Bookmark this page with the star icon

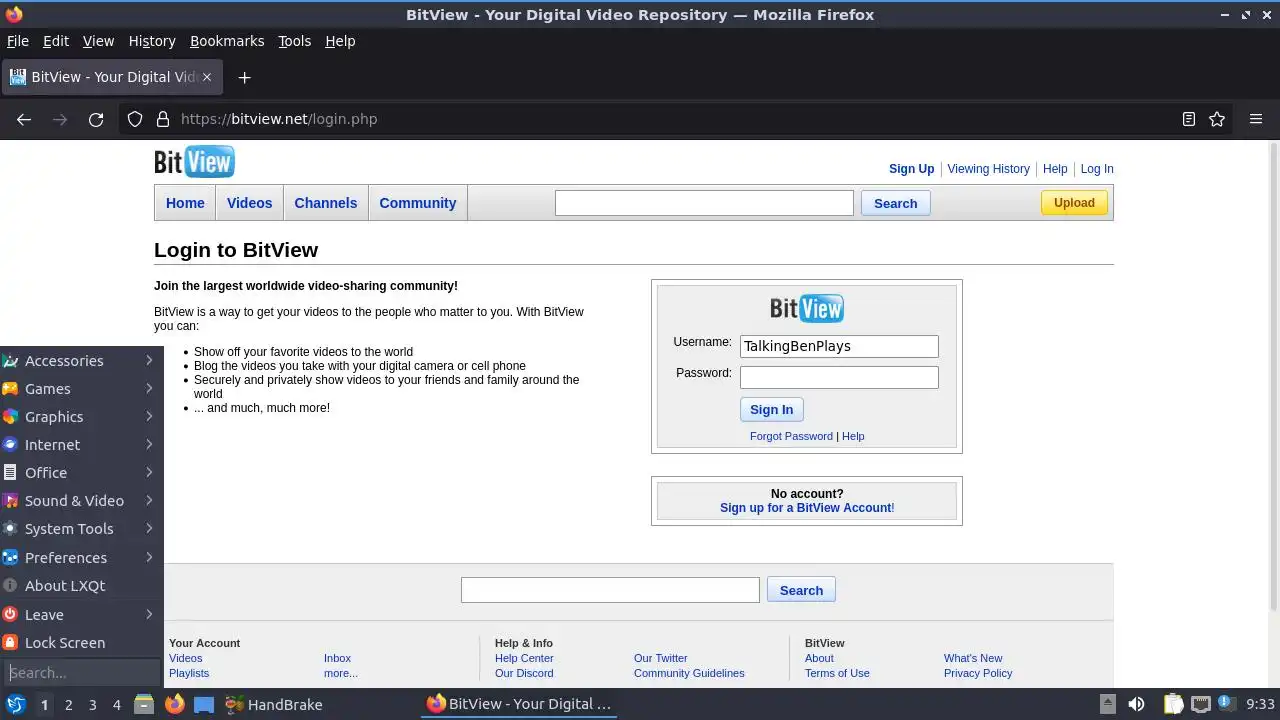(x=1217, y=119)
